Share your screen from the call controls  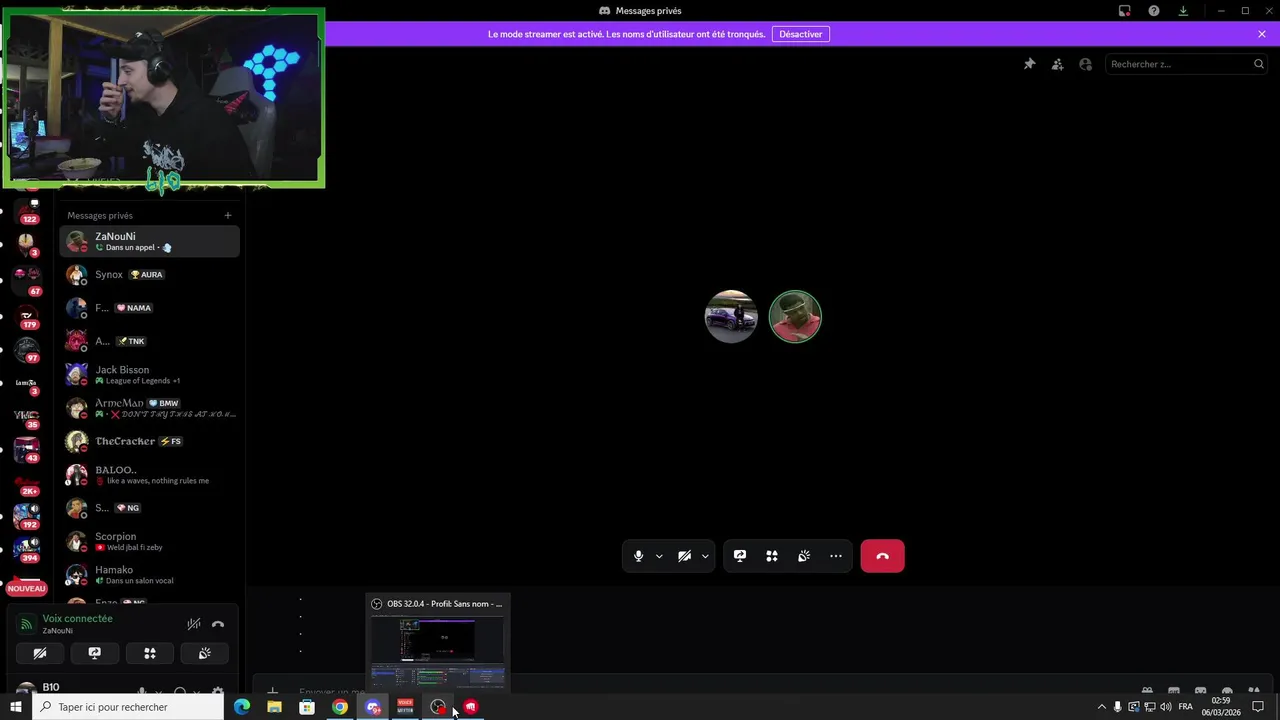pos(740,556)
